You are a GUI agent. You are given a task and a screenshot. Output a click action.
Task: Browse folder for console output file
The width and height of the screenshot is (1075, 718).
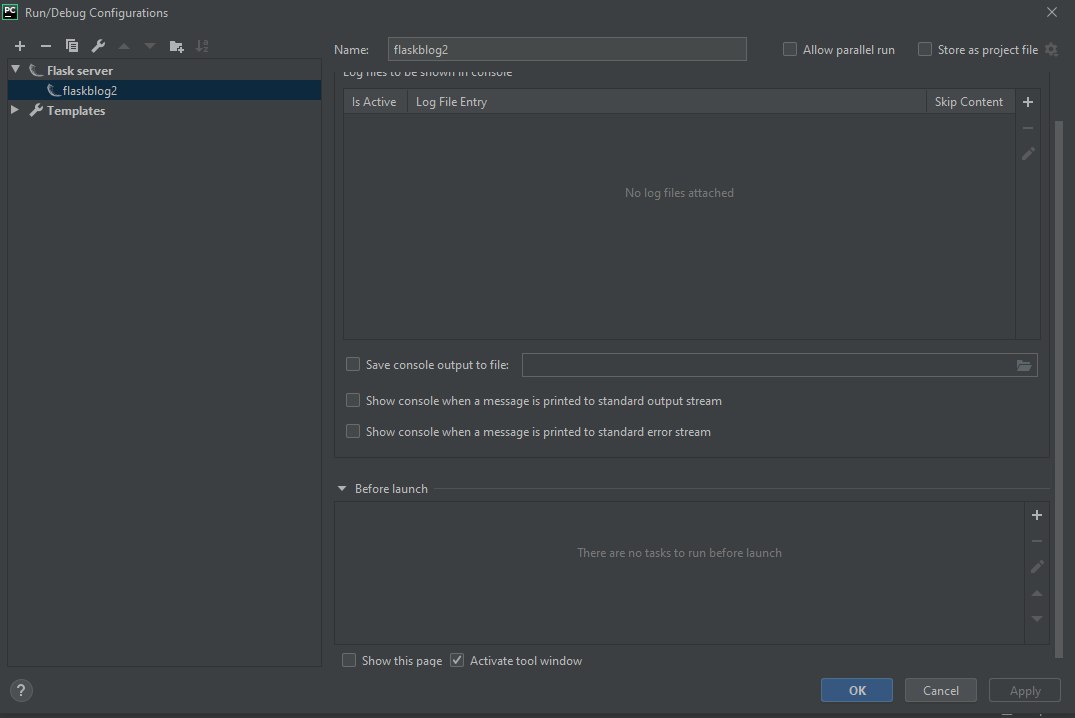click(1024, 366)
